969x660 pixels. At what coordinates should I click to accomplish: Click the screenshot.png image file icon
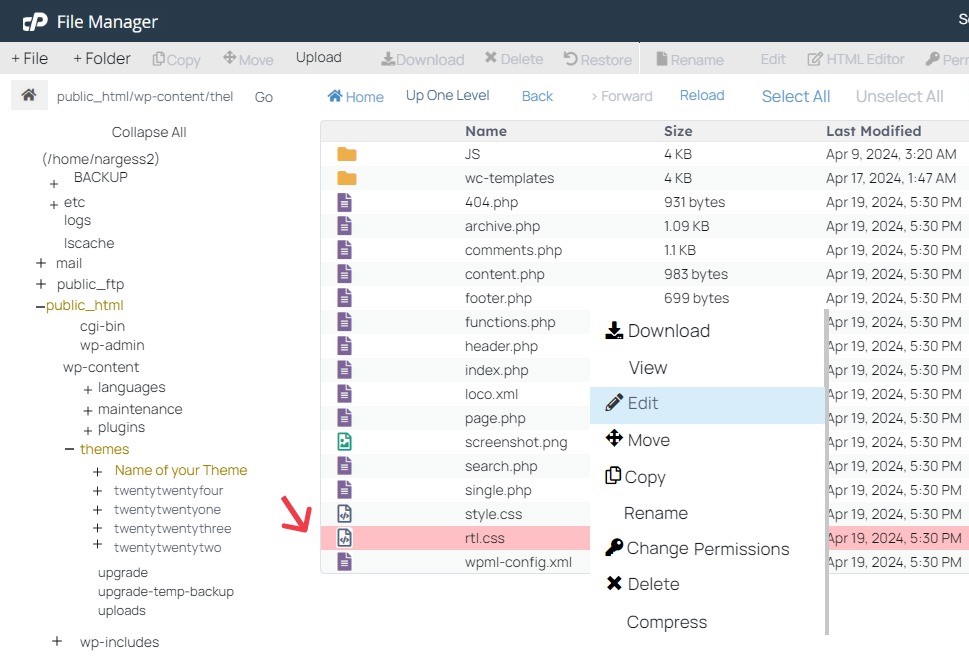(345, 442)
